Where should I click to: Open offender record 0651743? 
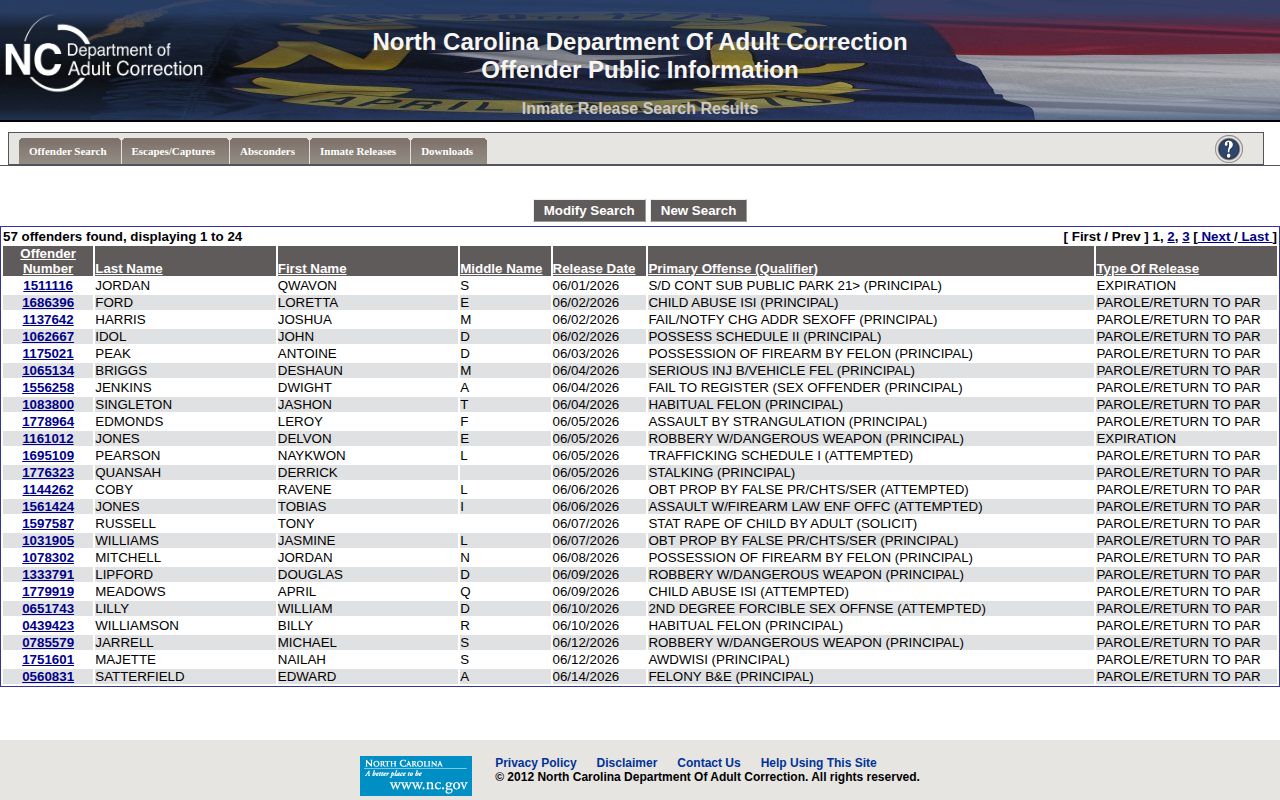tap(48, 608)
